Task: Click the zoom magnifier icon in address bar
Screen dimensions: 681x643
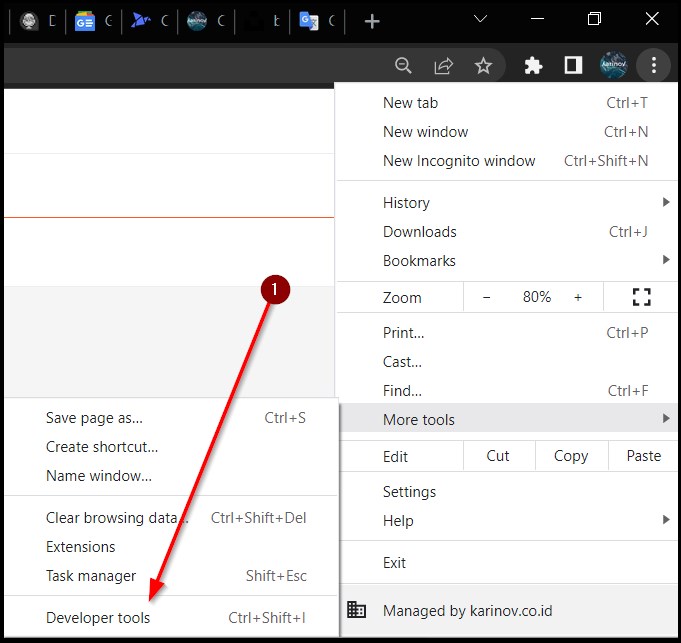Action: (403, 66)
